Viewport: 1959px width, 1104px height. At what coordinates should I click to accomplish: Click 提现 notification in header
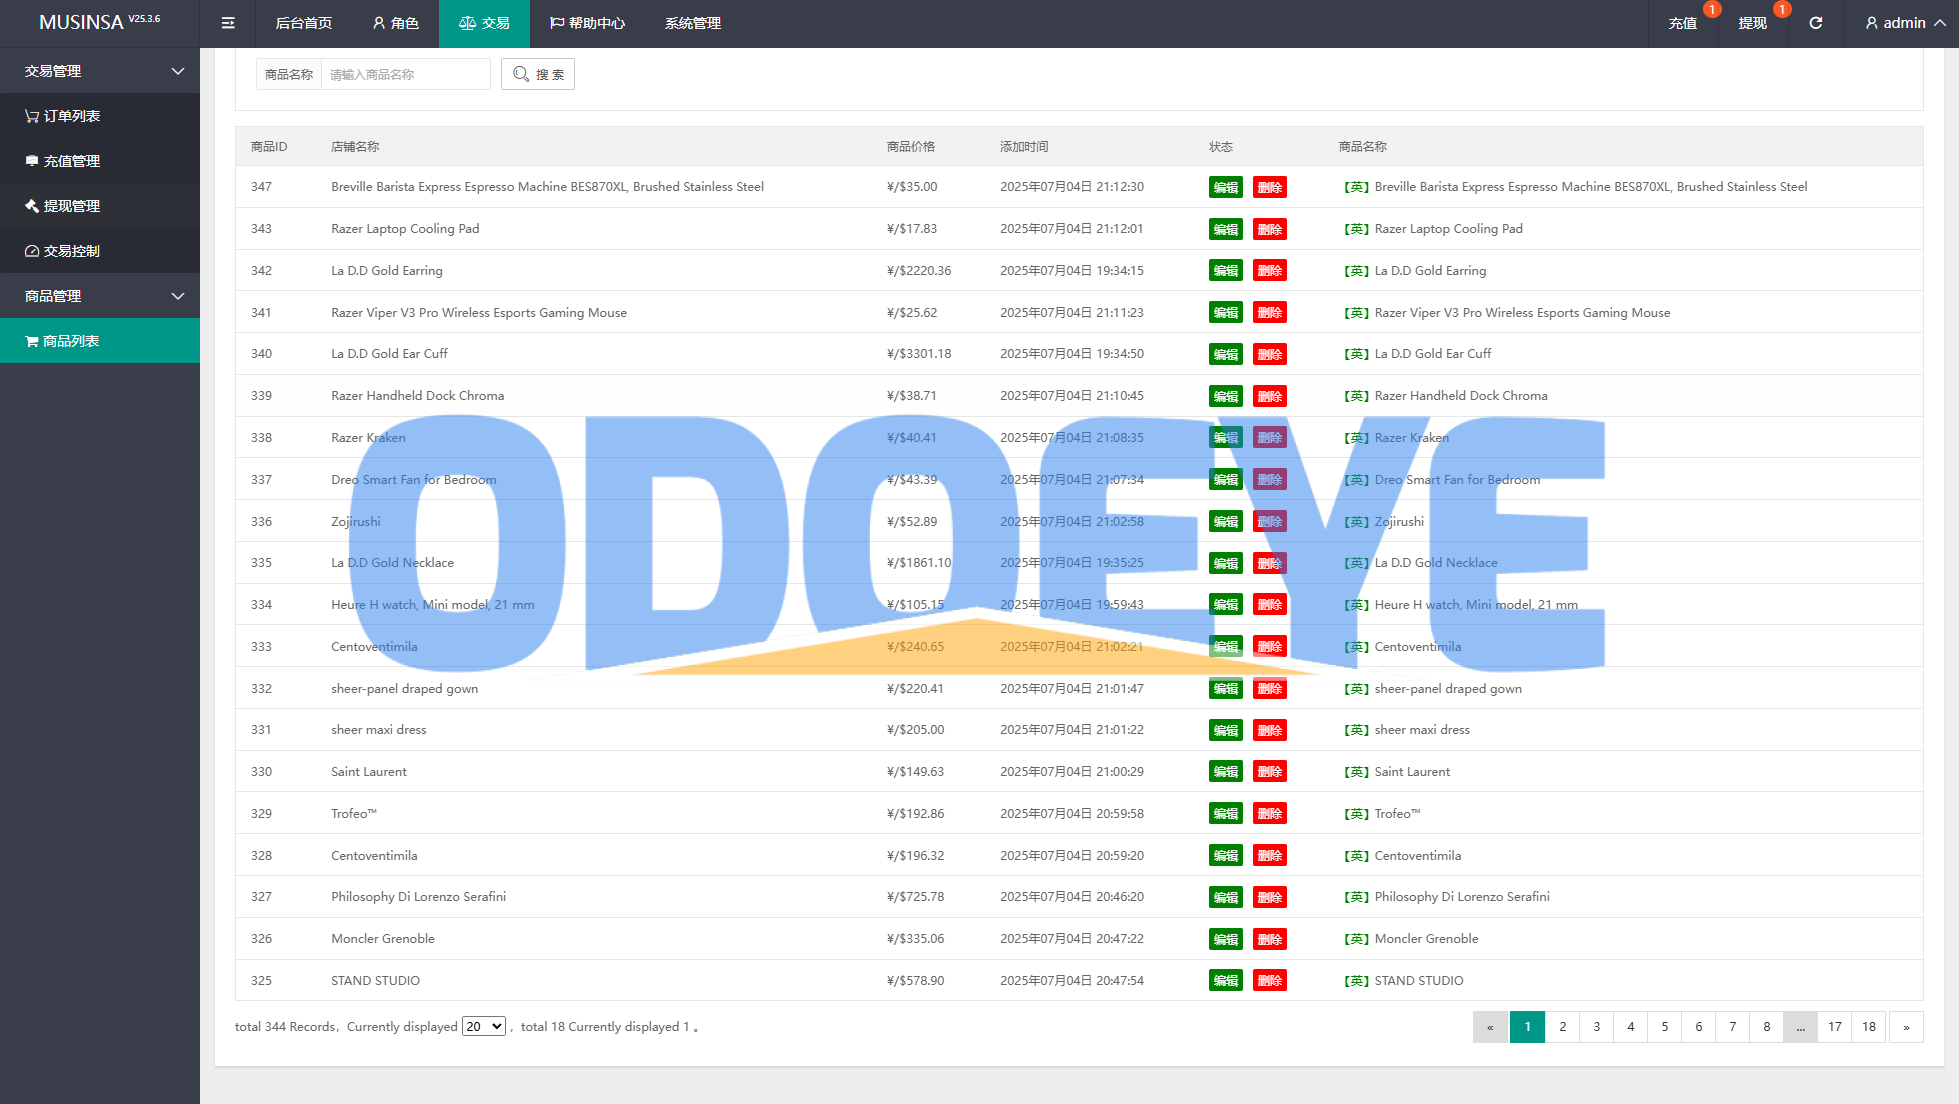point(1752,23)
